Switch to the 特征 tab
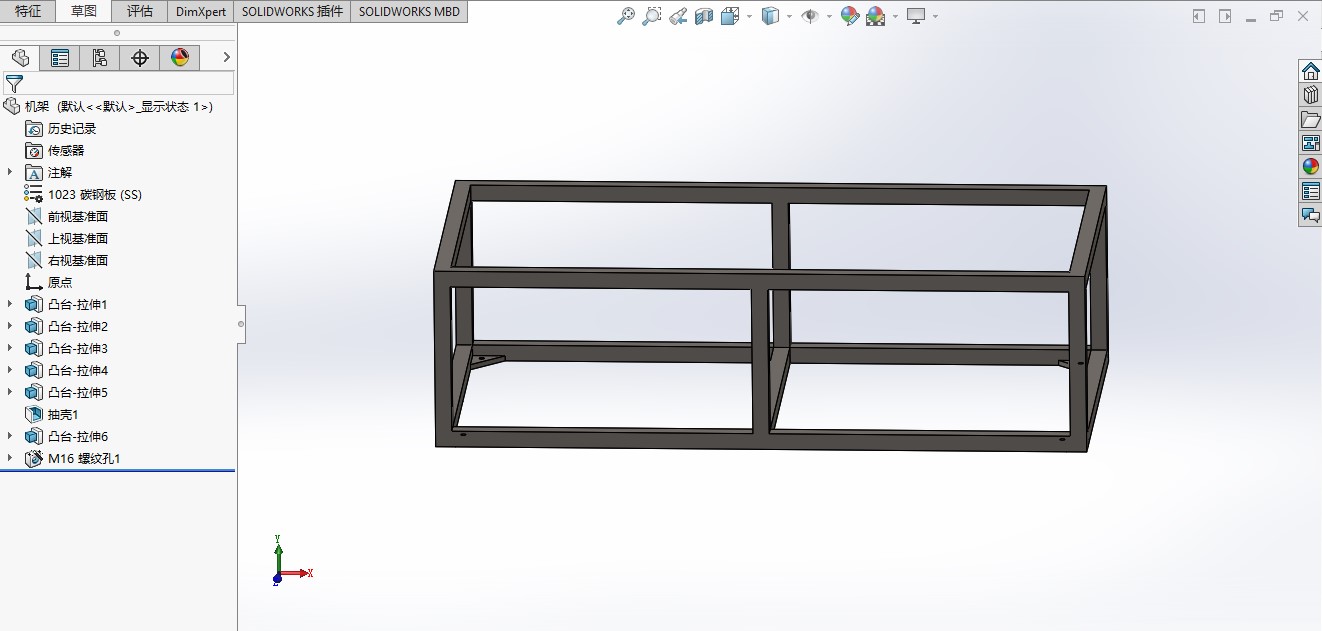 click(28, 12)
